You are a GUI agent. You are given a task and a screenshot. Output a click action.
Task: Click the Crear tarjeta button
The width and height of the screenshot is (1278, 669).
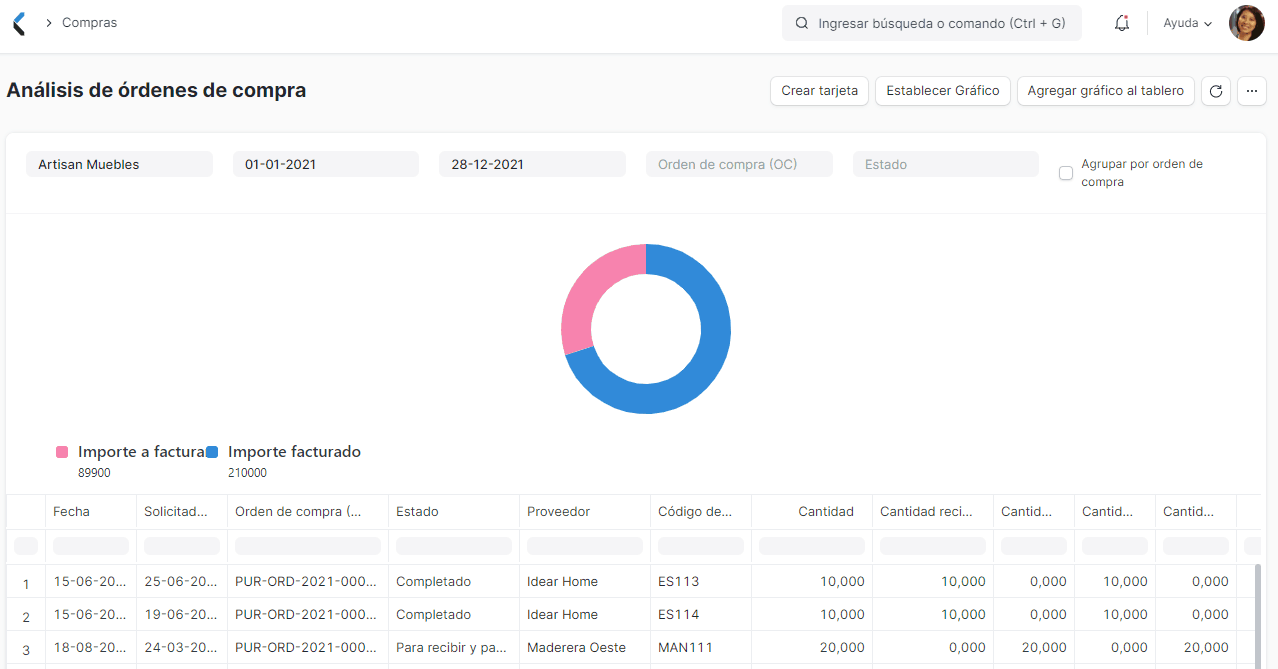pyautogui.click(x=819, y=90)
